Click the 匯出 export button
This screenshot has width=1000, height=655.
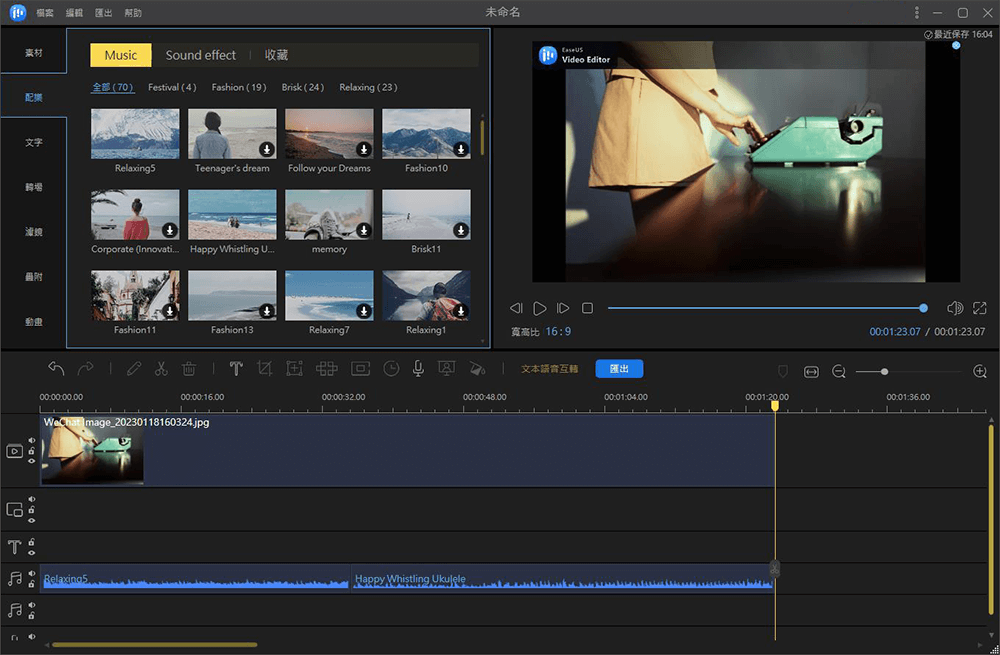point(619,368)
